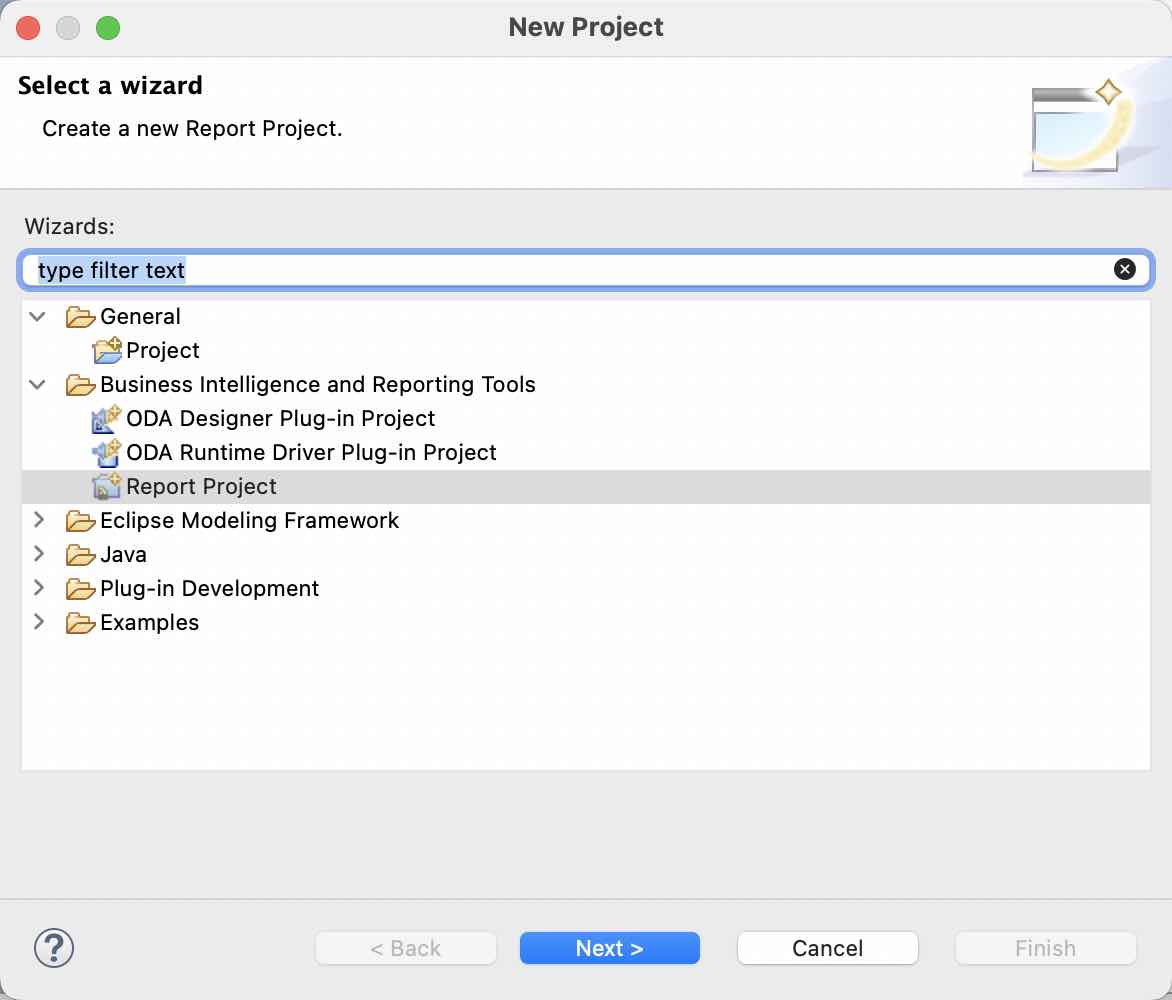Expand the Java category
The image size is (1172, 1000).
[x=39, y=554]
